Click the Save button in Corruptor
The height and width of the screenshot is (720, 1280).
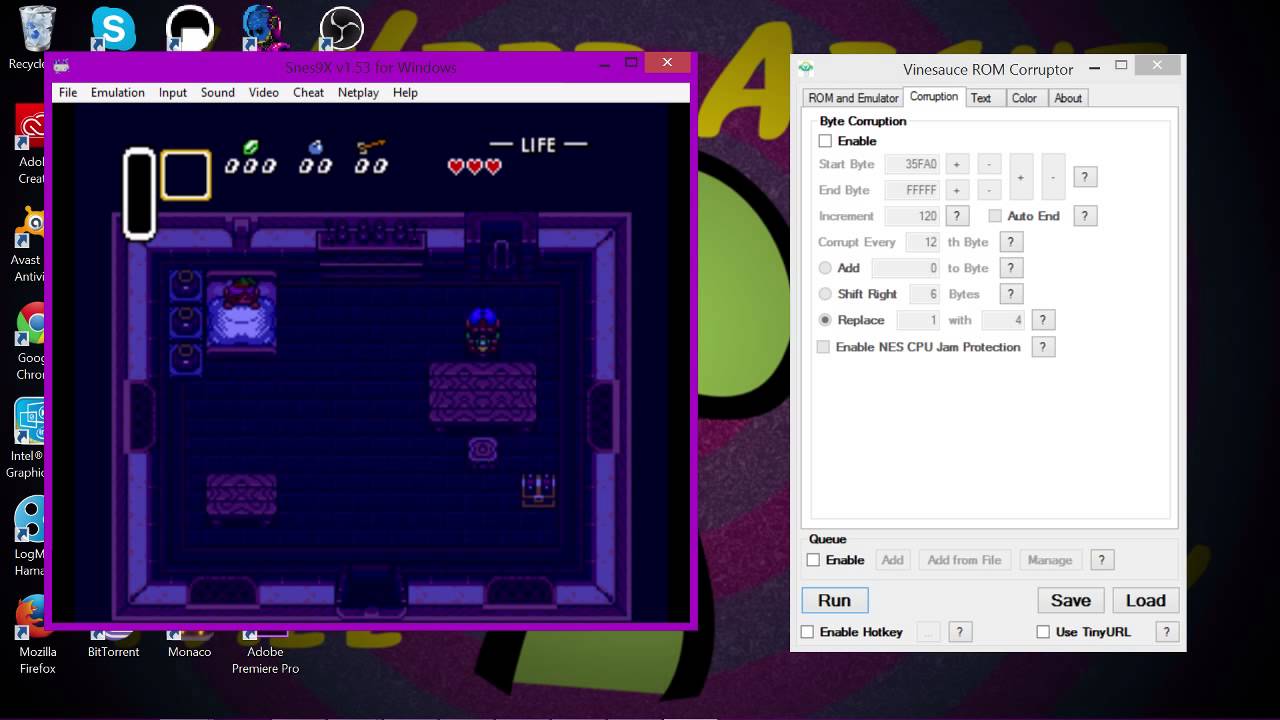1070,600
